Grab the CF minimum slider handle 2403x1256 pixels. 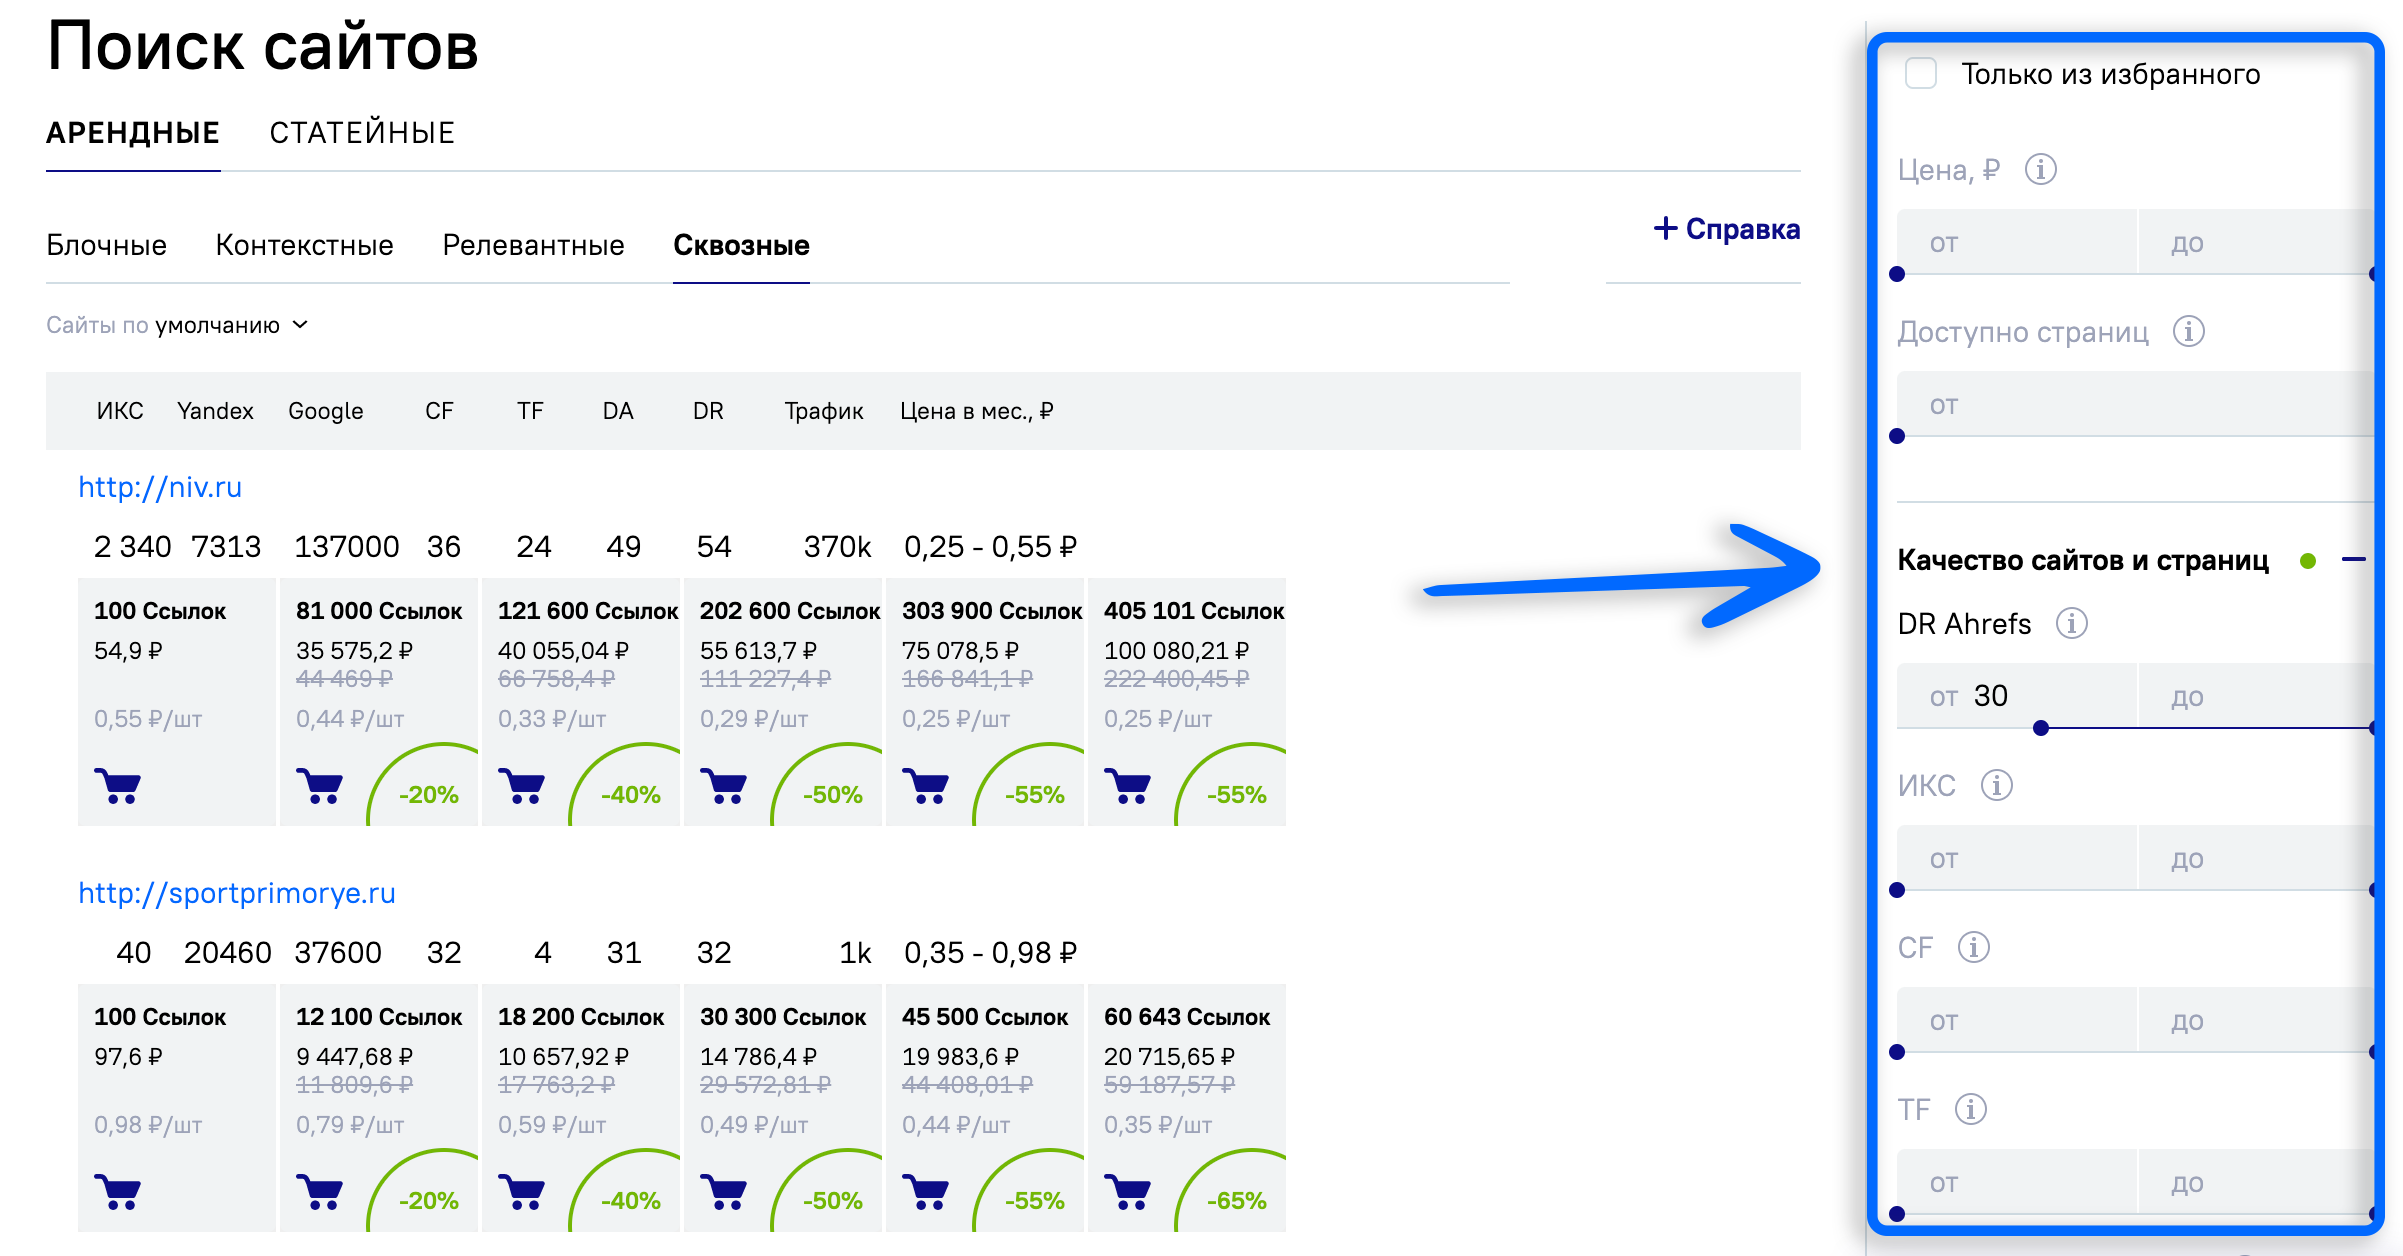click(1897, 1052)
